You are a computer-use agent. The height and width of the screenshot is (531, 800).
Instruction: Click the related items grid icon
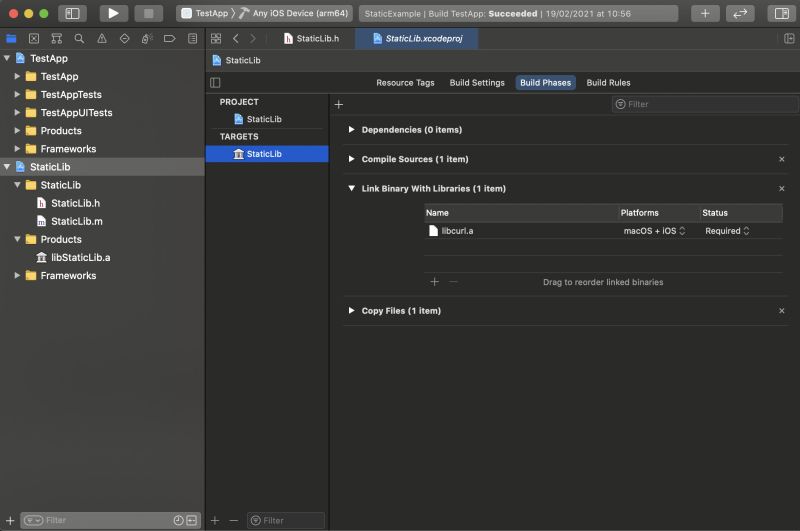coord(216,38)
